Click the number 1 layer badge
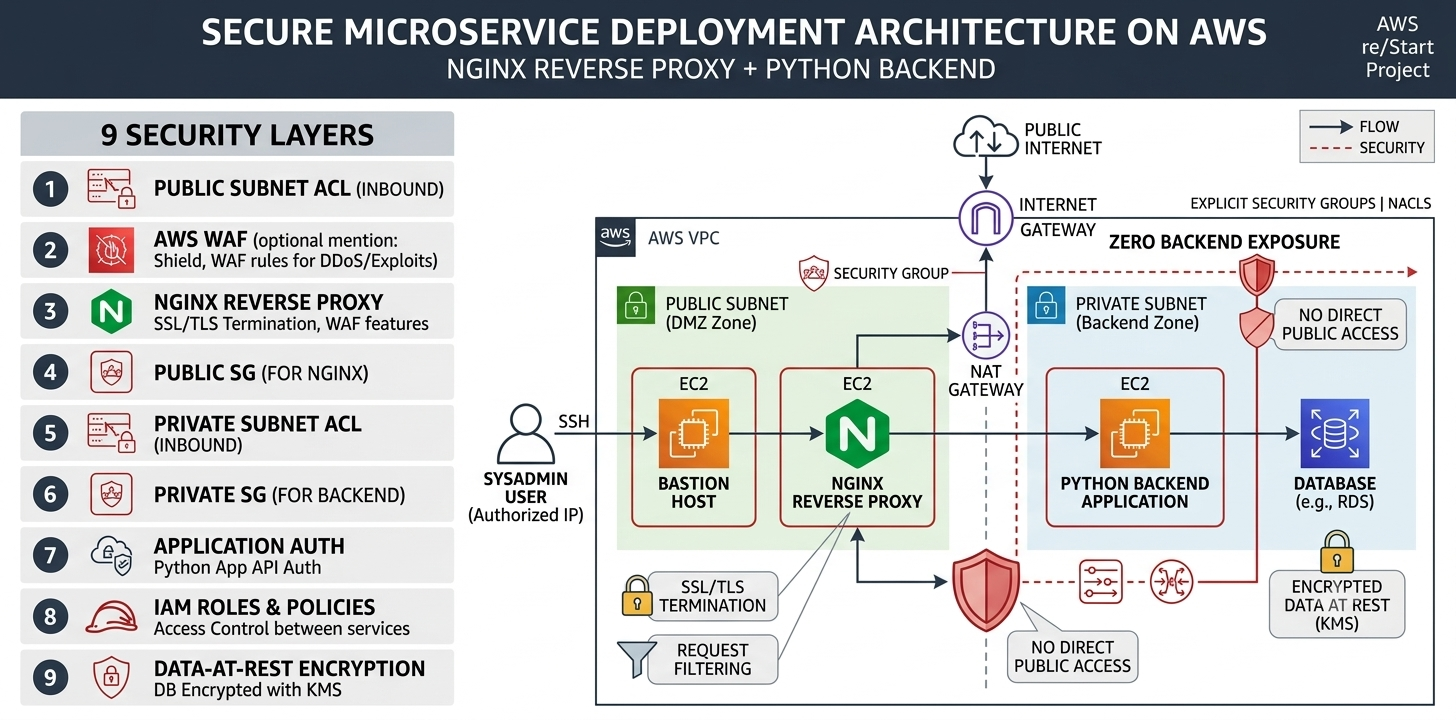 (50, 188)
